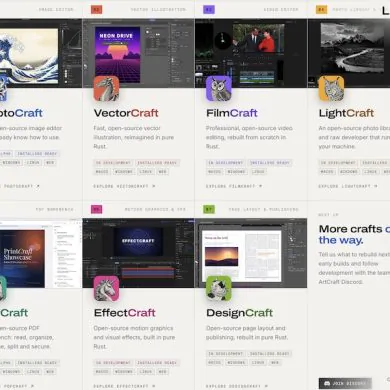The image size is (390, 390).
Task: Click FilmCraft's Installers Ready tag
Action: click(x=270, y=163)
